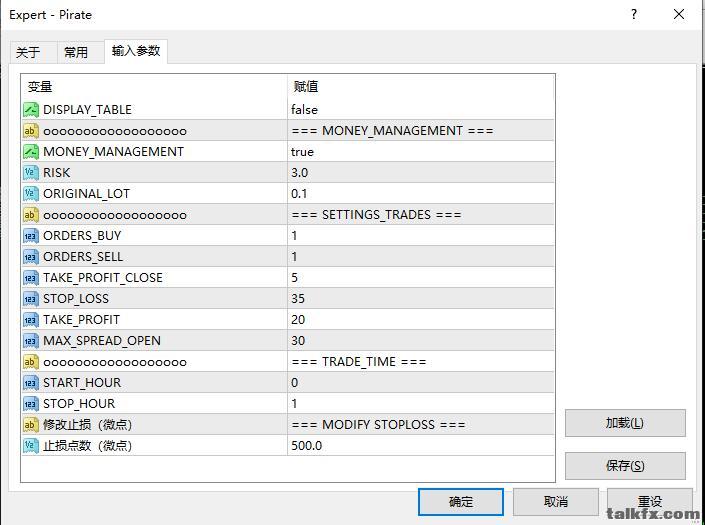Click the RISK double-type icon
Image resolution: width=705 pixels, height=525 pixels.
pos(31,172)
